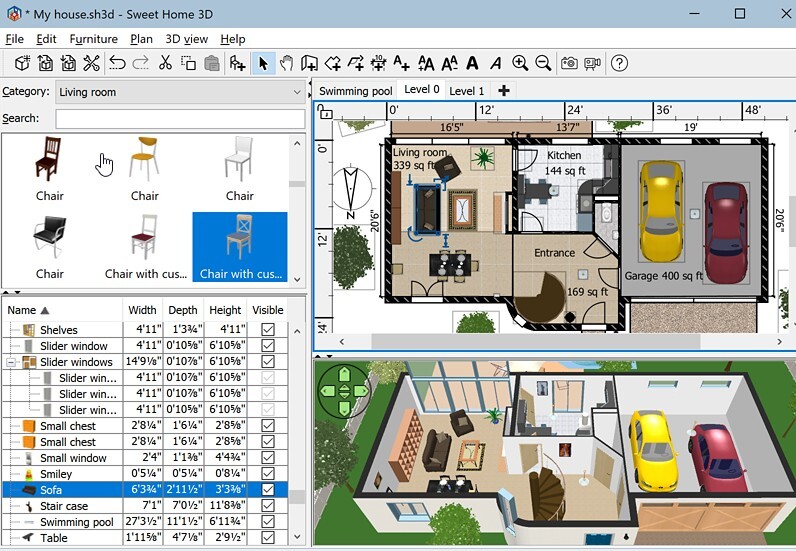Click the Save home toolbar icon
The width and height of the screenshot is (796, 551).
[68, 63]
